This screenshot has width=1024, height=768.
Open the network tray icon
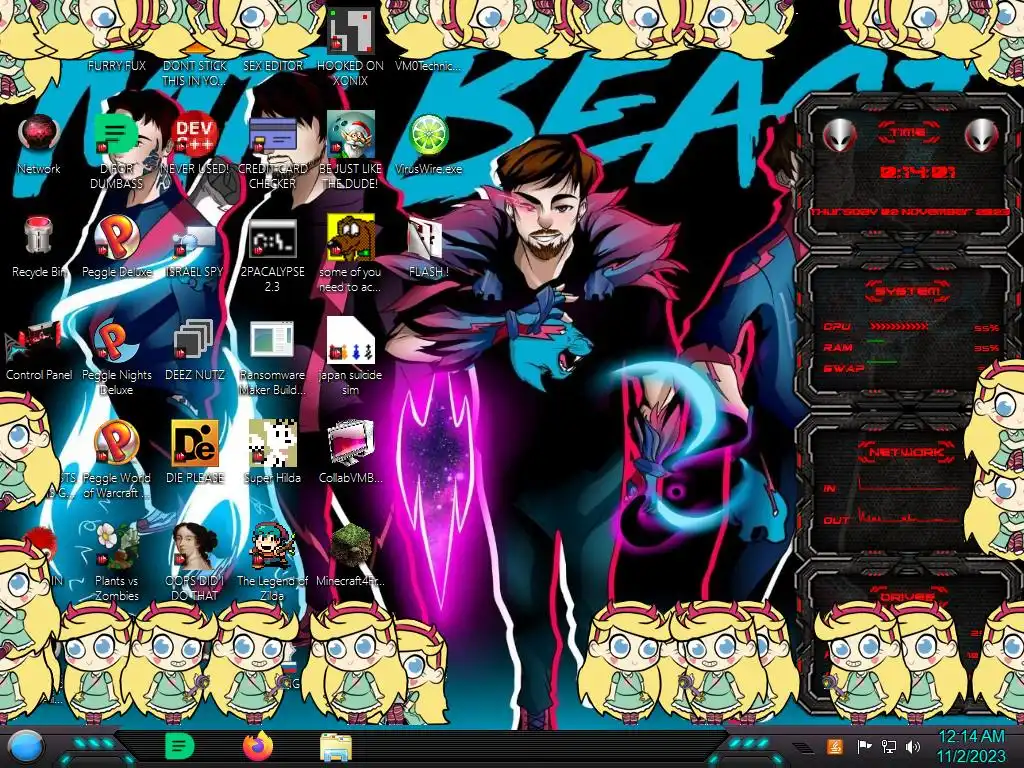pyautogui.click(x=889, y=746)
